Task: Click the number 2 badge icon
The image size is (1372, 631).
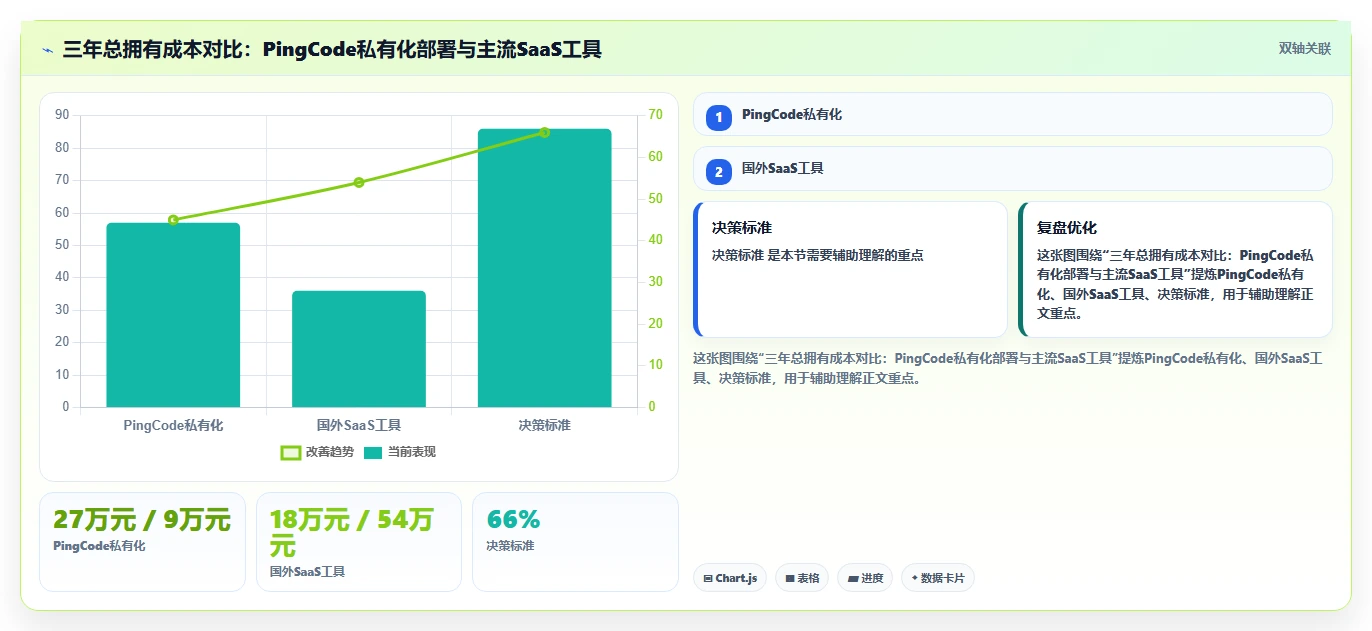Action: pyautogui.click(x=718, y=171)
